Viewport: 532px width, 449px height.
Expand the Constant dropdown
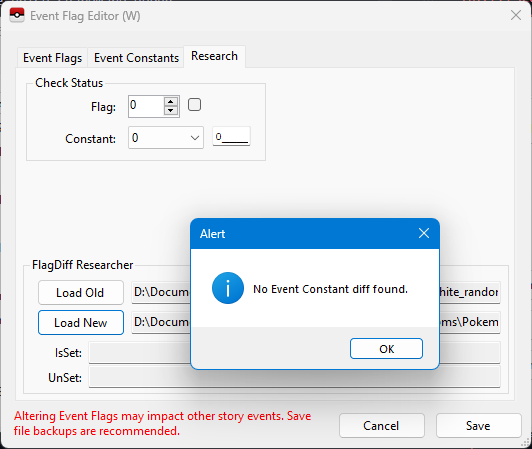[194, 138]
